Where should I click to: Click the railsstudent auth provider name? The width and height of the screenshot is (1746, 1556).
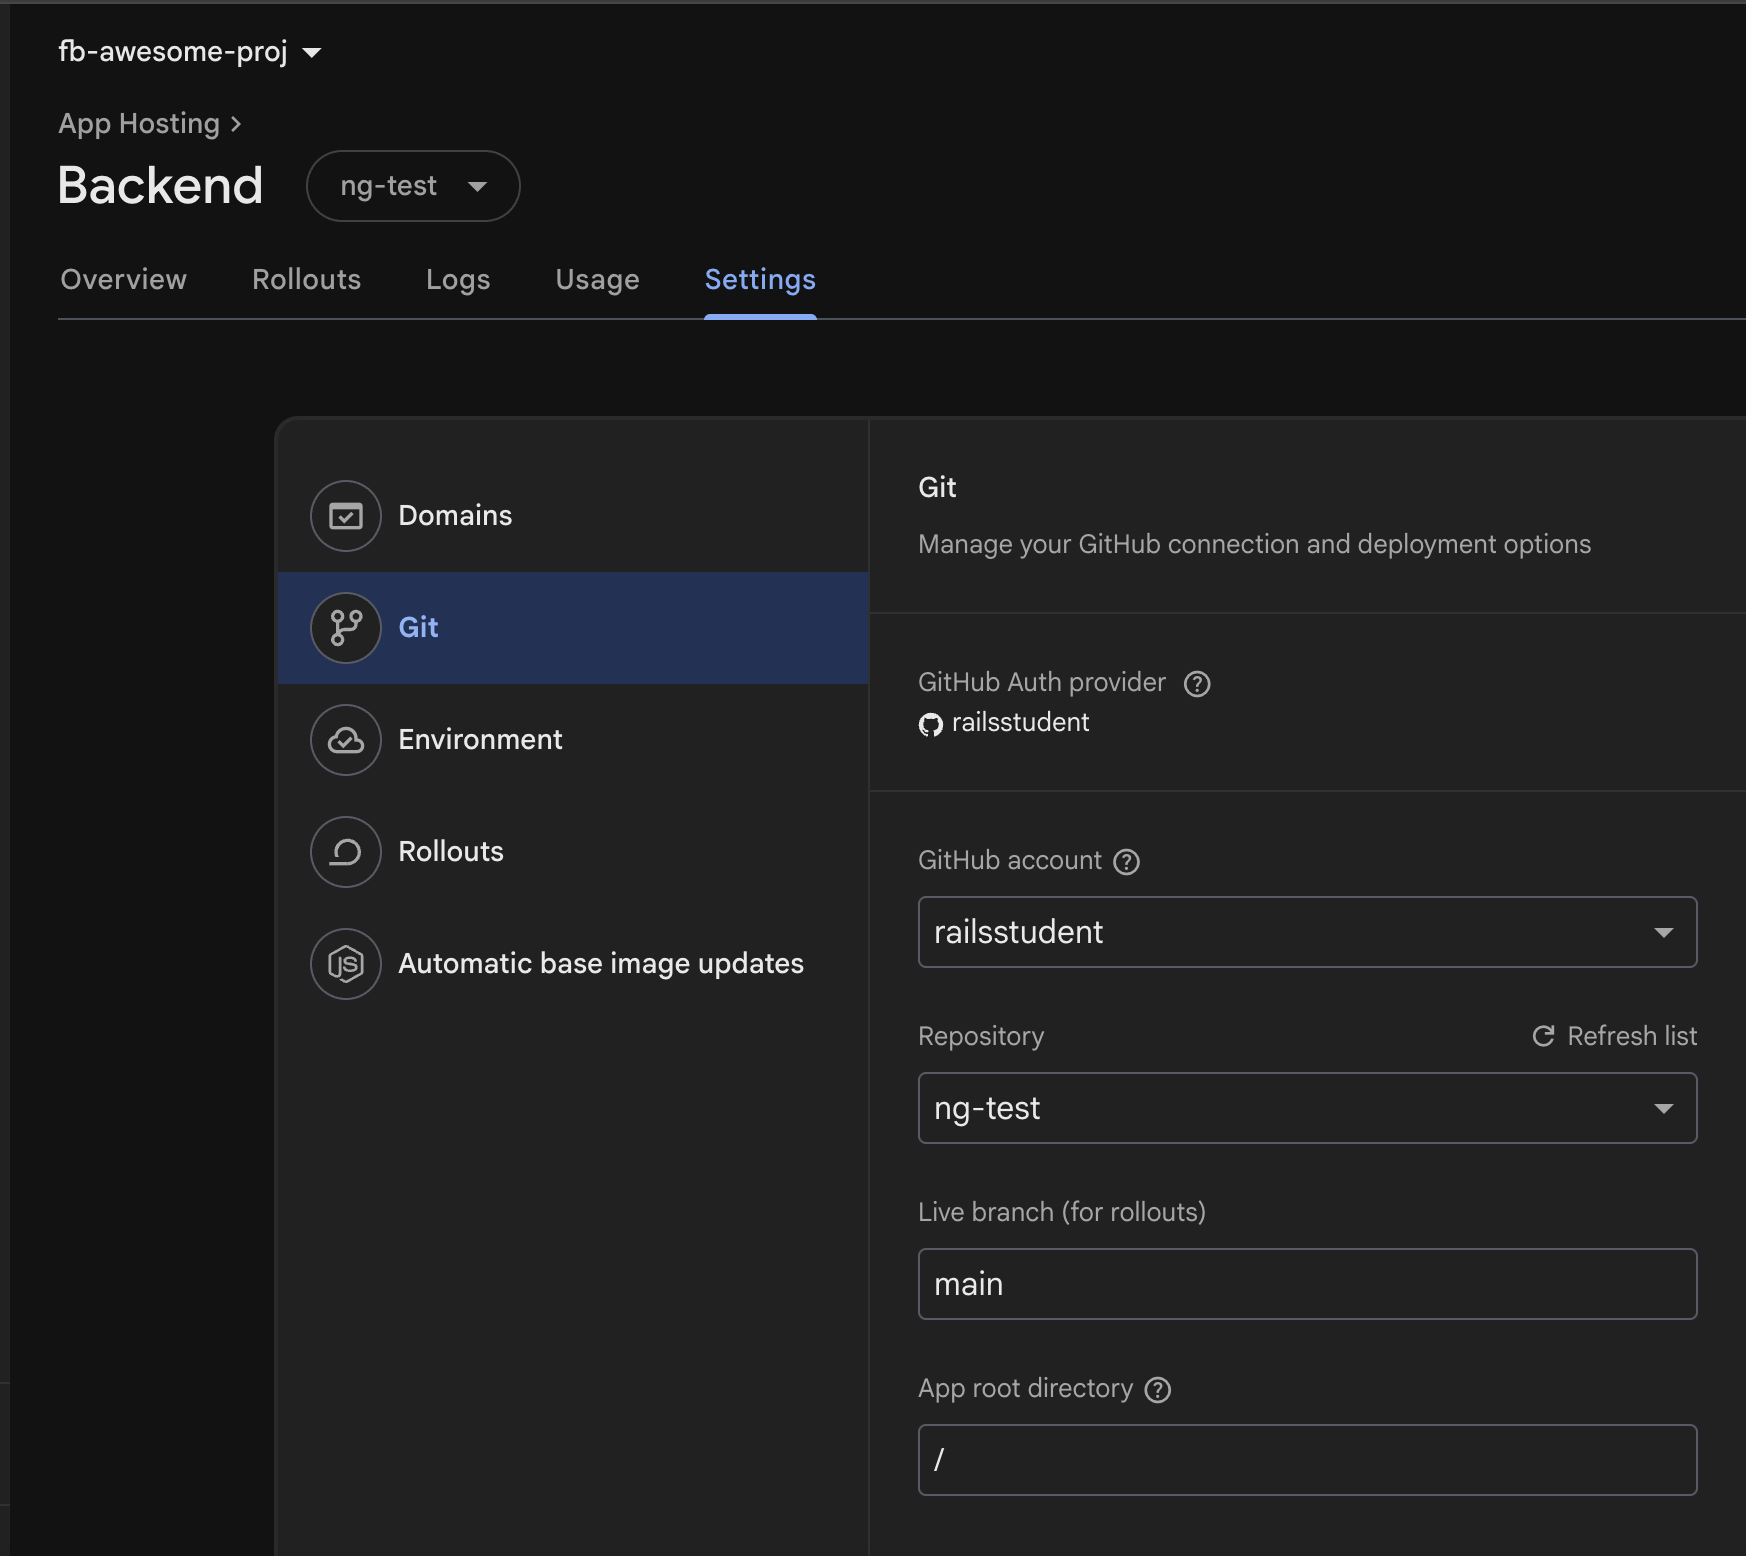point(1020,722)
